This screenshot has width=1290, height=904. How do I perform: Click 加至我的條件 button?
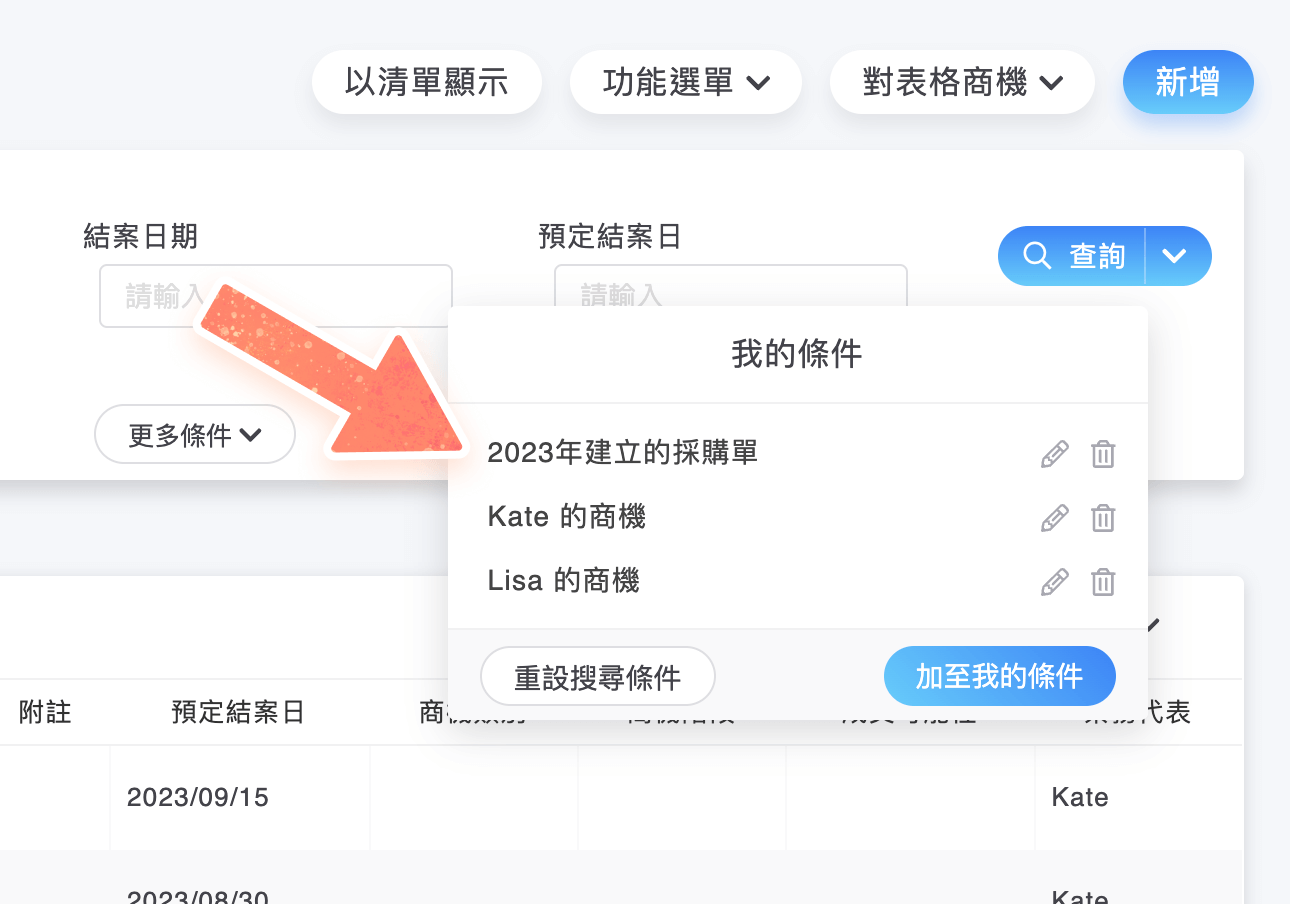(999, 677)
